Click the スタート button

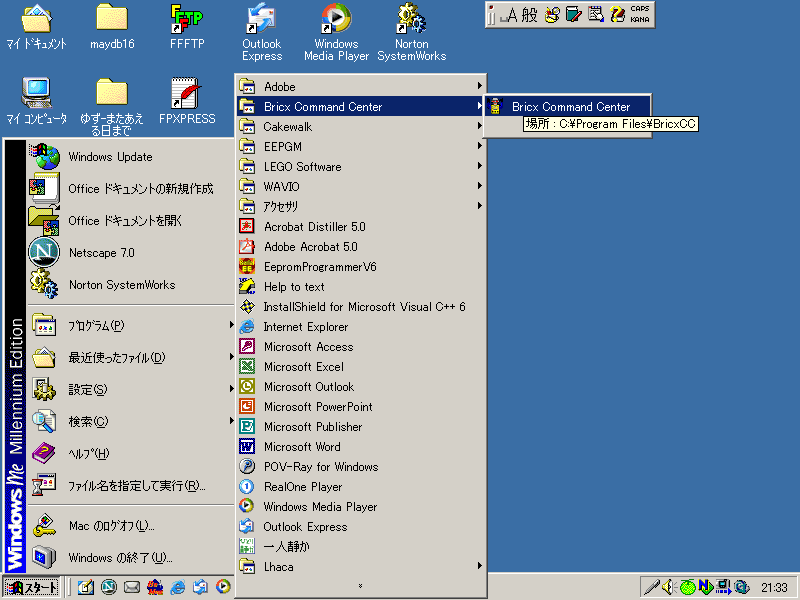[x=32, y=587]
